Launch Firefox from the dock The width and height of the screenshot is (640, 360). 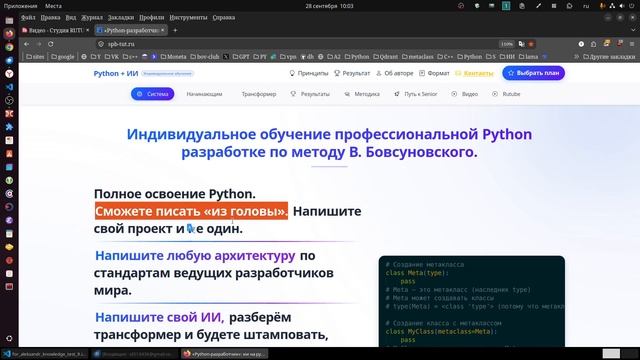coord(9,34)
